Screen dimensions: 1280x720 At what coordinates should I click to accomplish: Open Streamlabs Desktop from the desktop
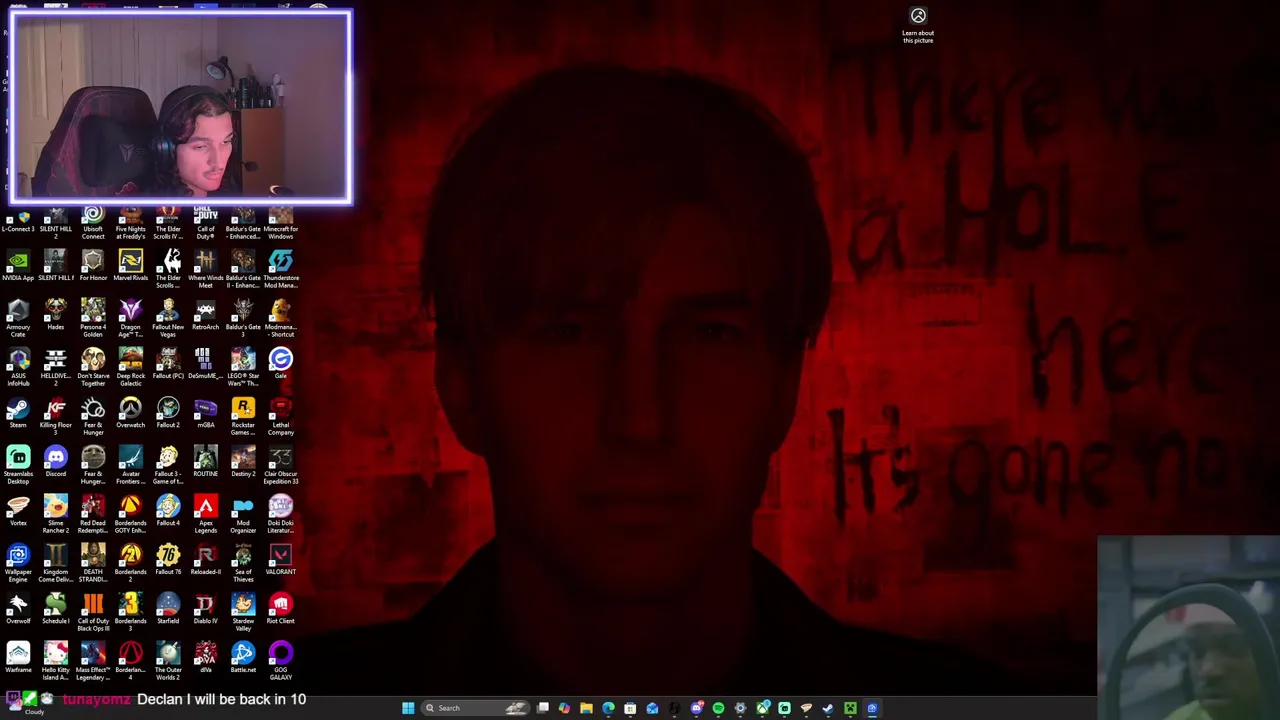(18, 464)
